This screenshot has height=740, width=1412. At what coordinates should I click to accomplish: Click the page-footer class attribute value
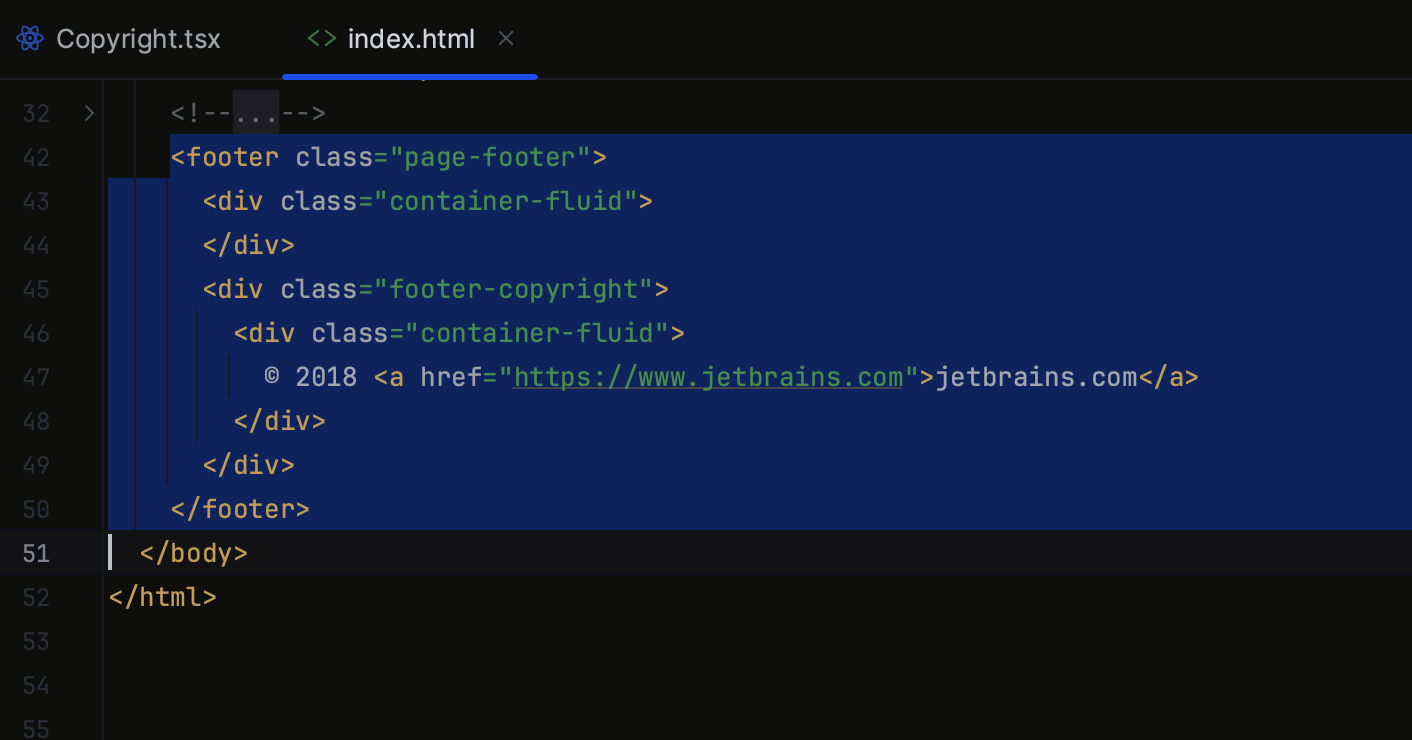tap(497, 157)
